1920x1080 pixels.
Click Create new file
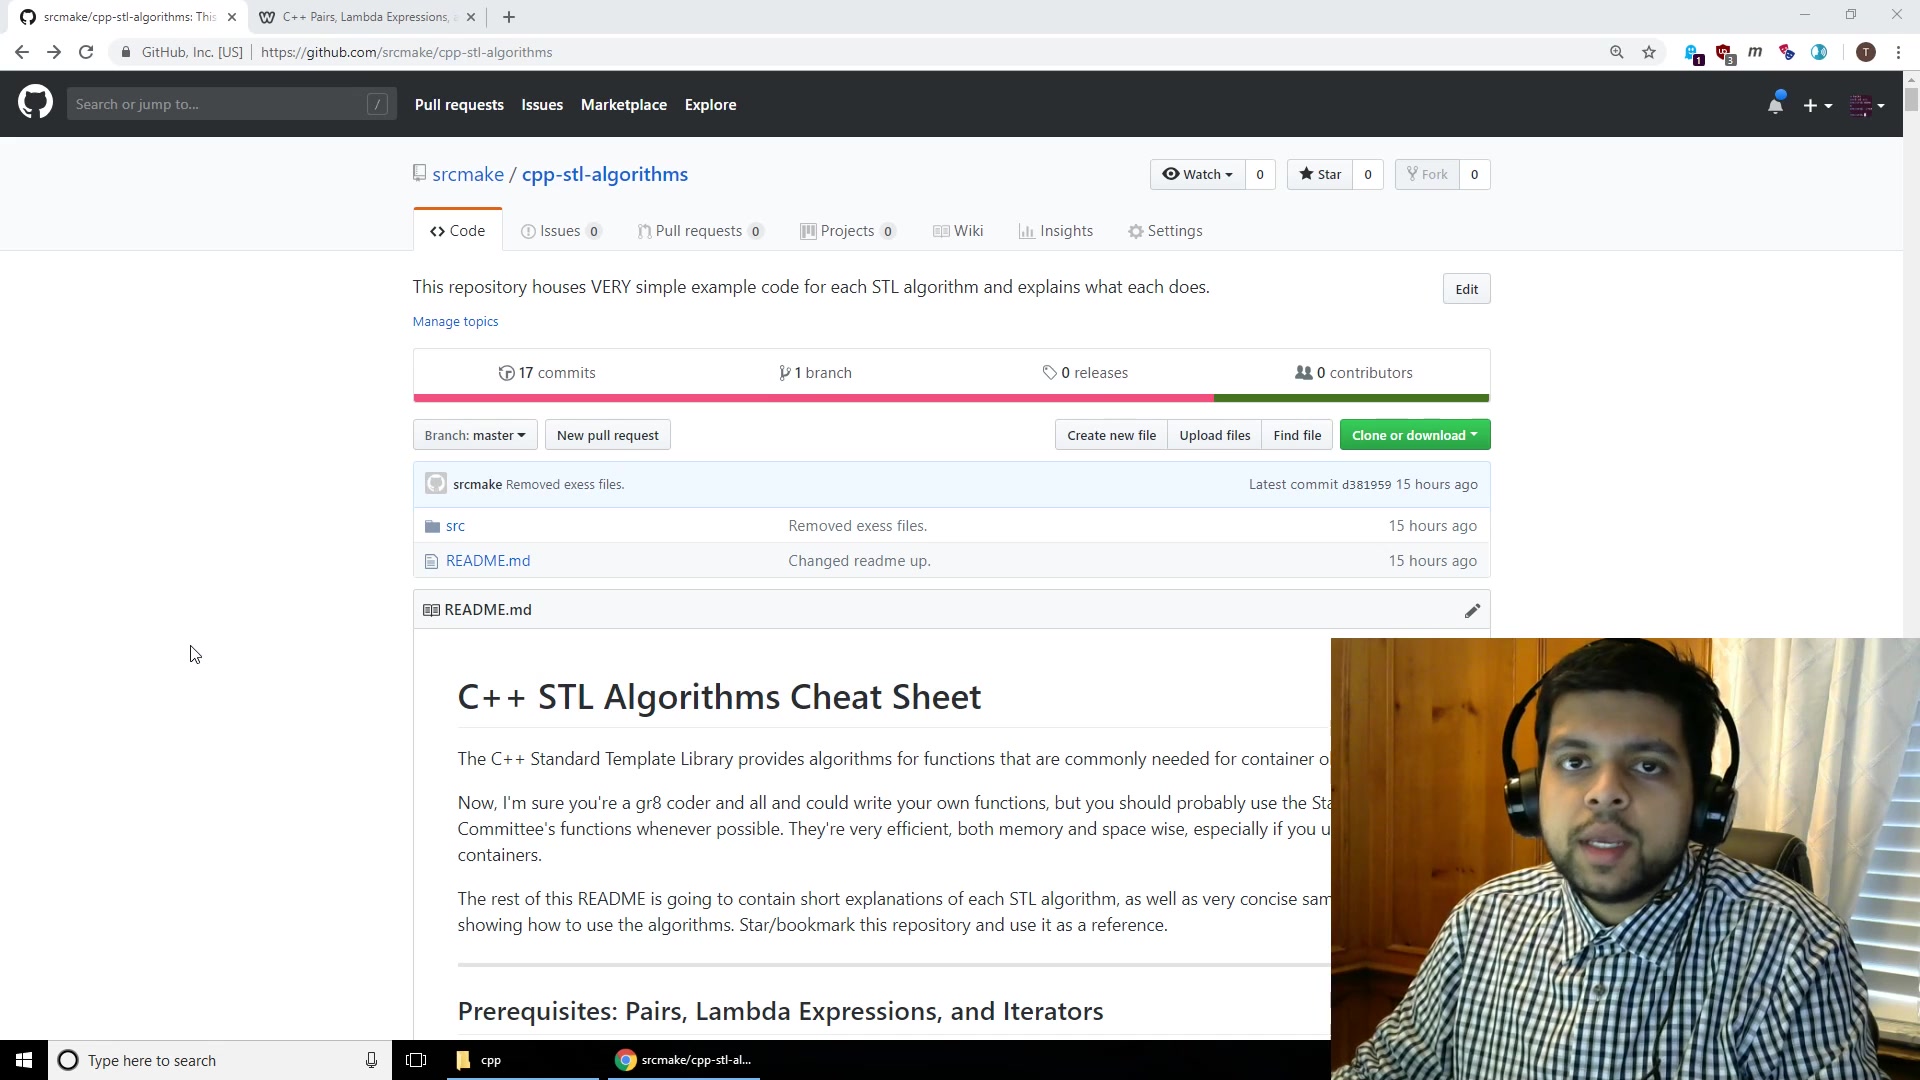point(1111,435)
